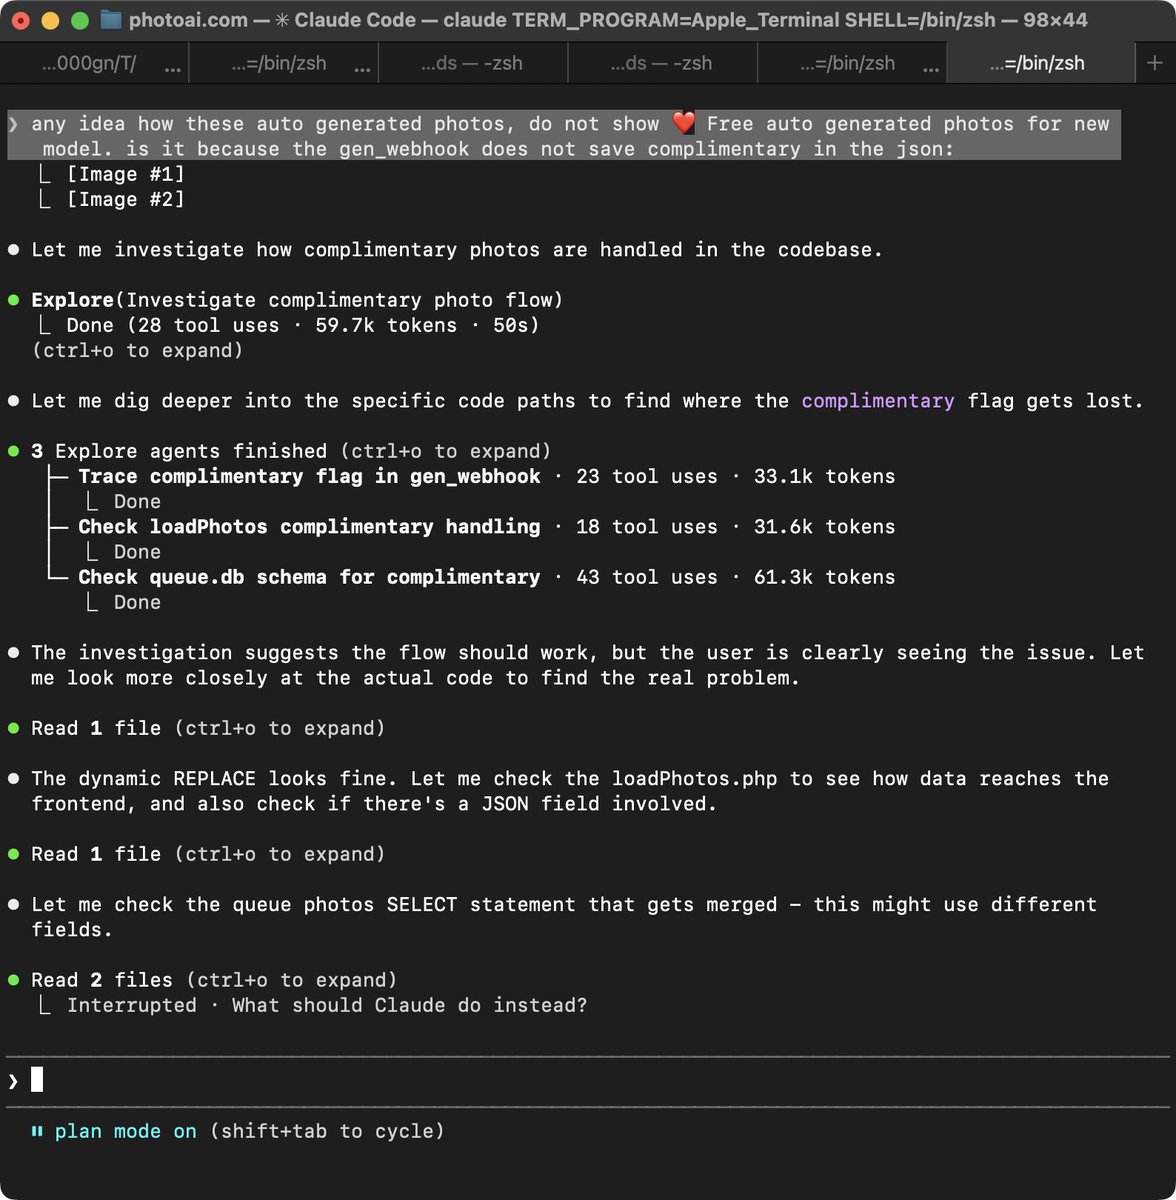Viewport: 1176px width, 1200px height.
Task: Click "Done (28 tool uses · 59.7k tokens · 50s)"
Action: point(303,325)
